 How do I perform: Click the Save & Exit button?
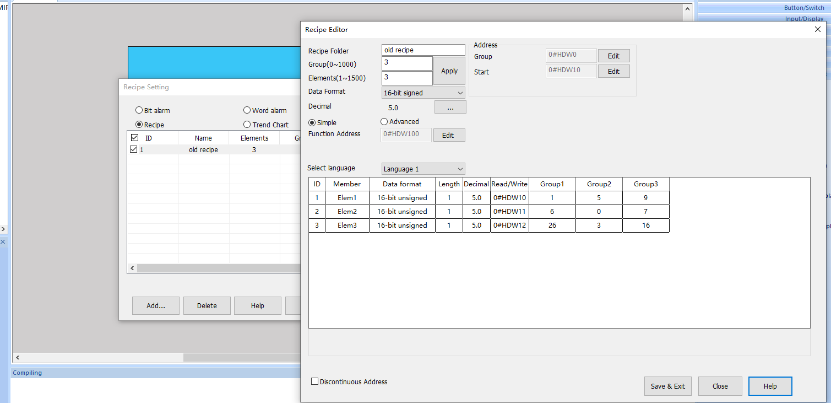pos(668,386)
